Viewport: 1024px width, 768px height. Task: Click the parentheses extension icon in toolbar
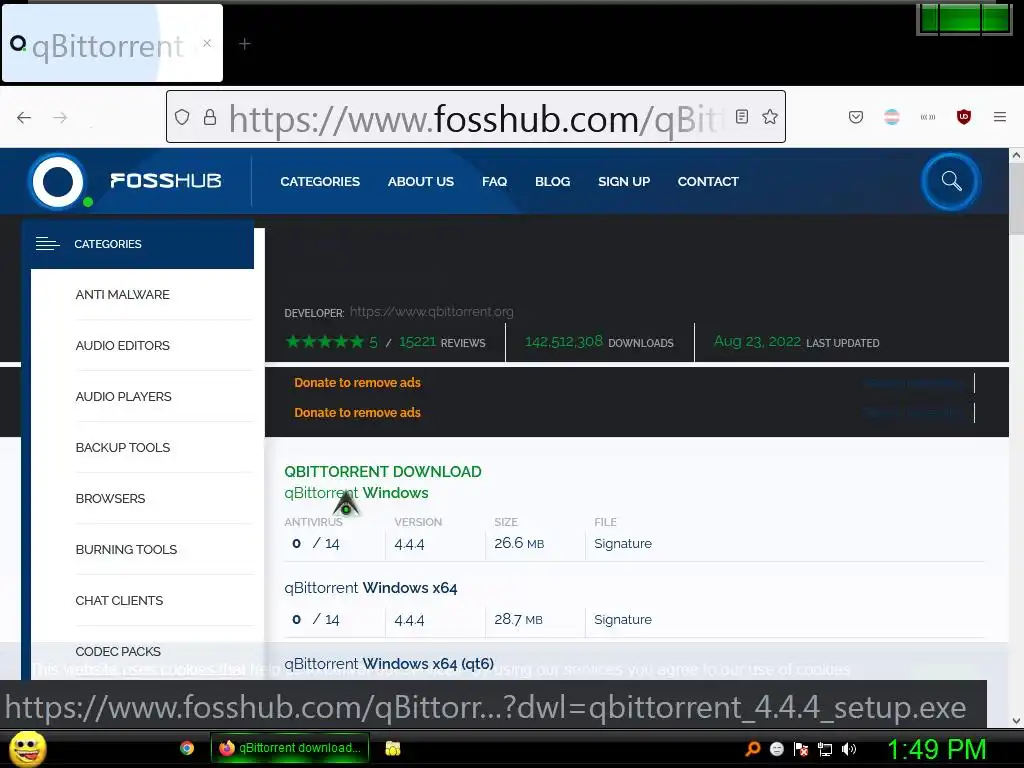[928, 117]
